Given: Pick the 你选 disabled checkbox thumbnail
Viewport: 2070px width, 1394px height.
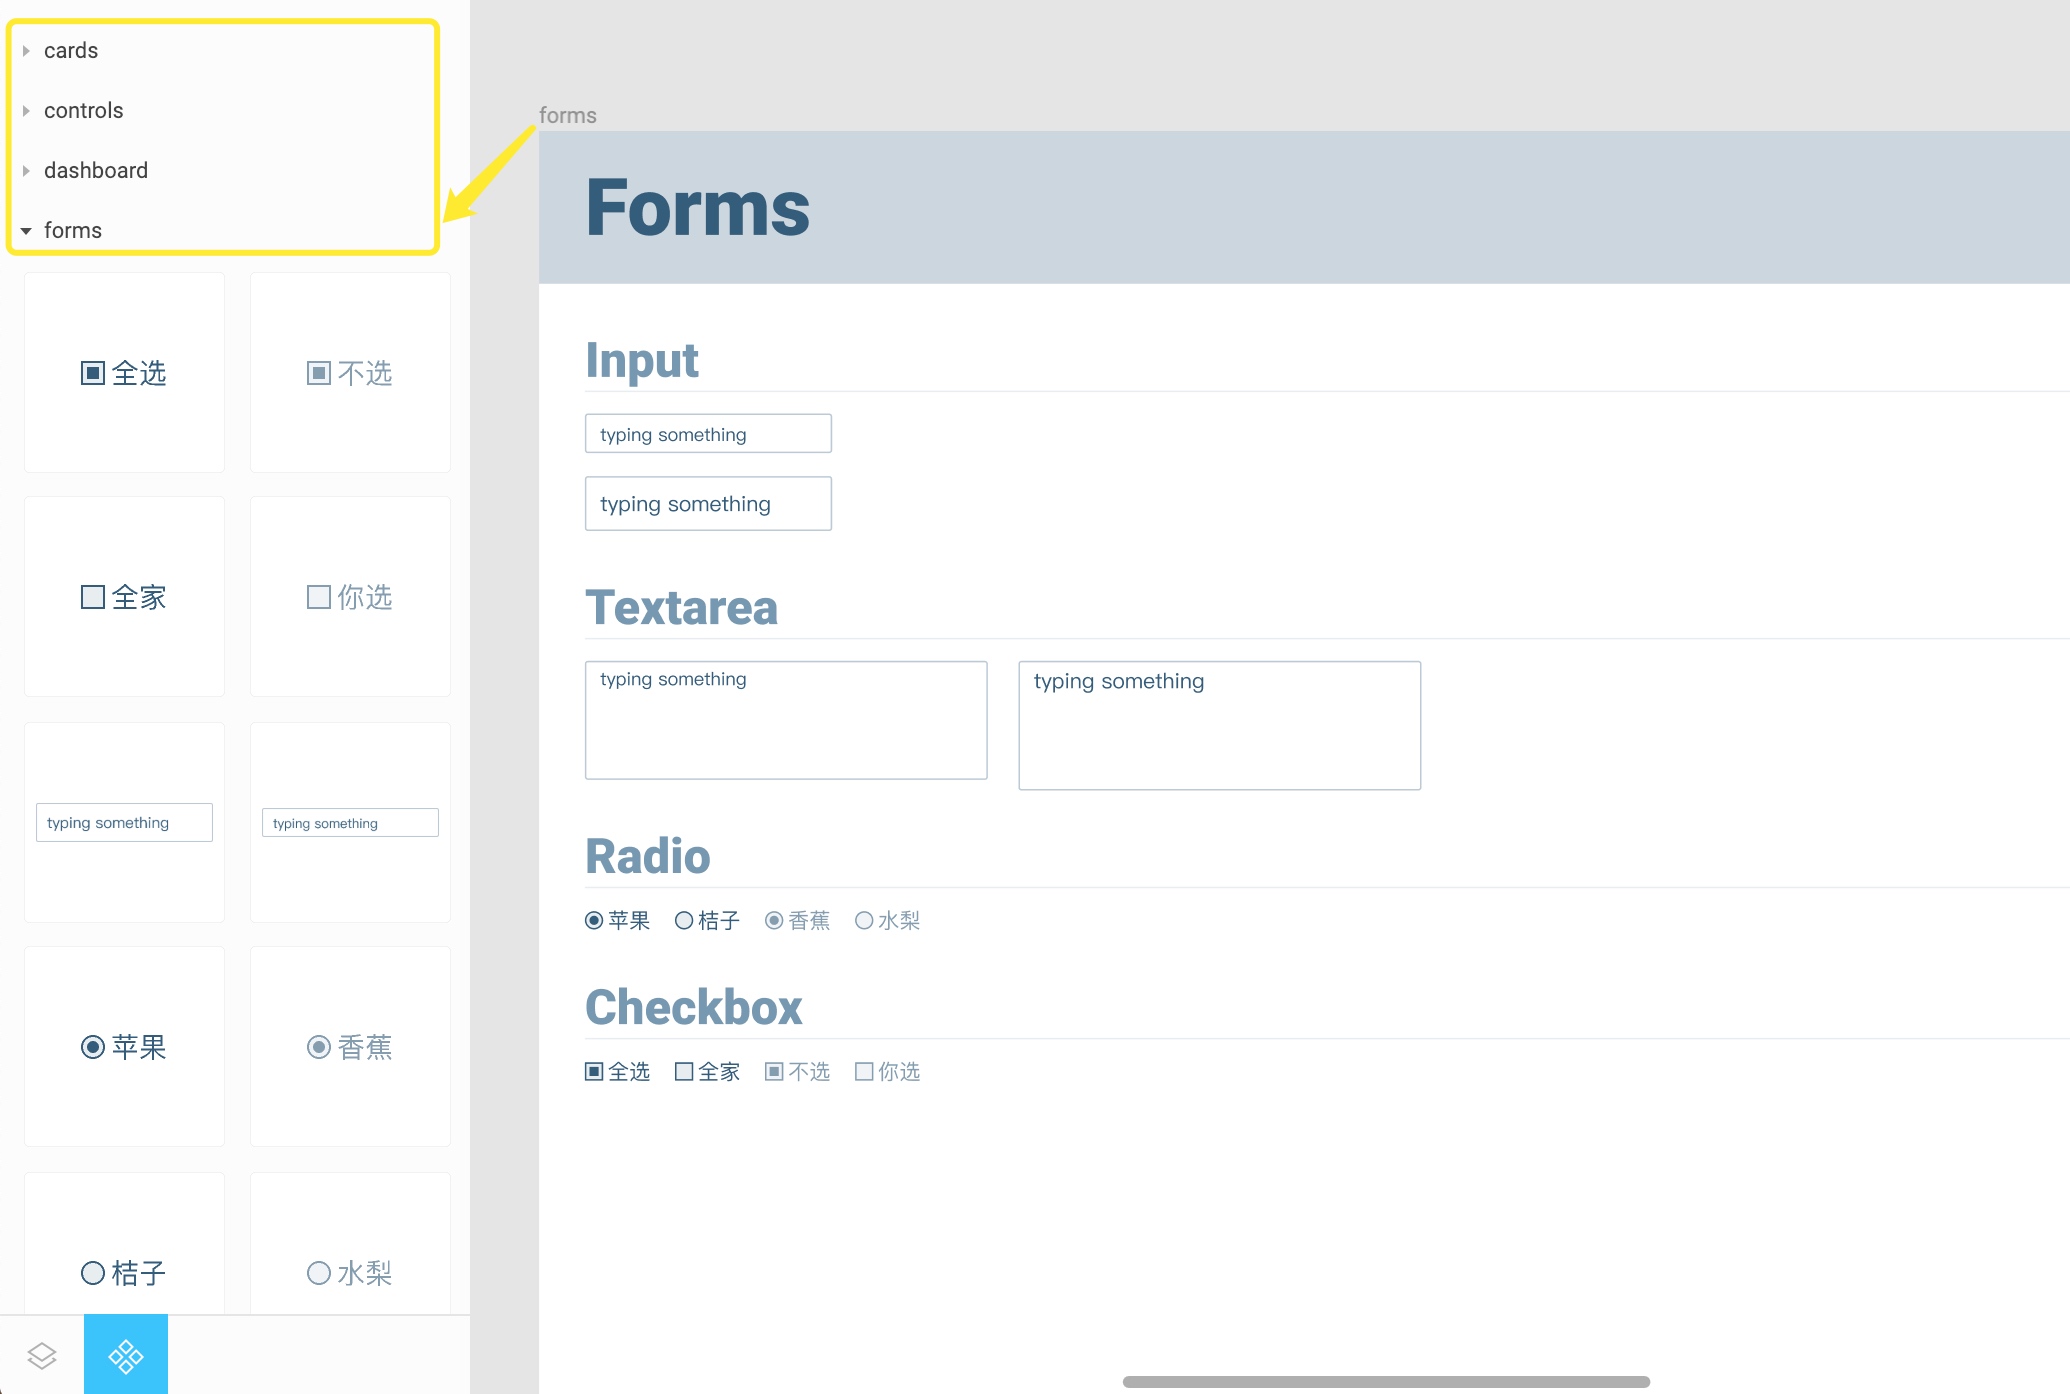Looking at the screenshot, I should tap(350, 597).
